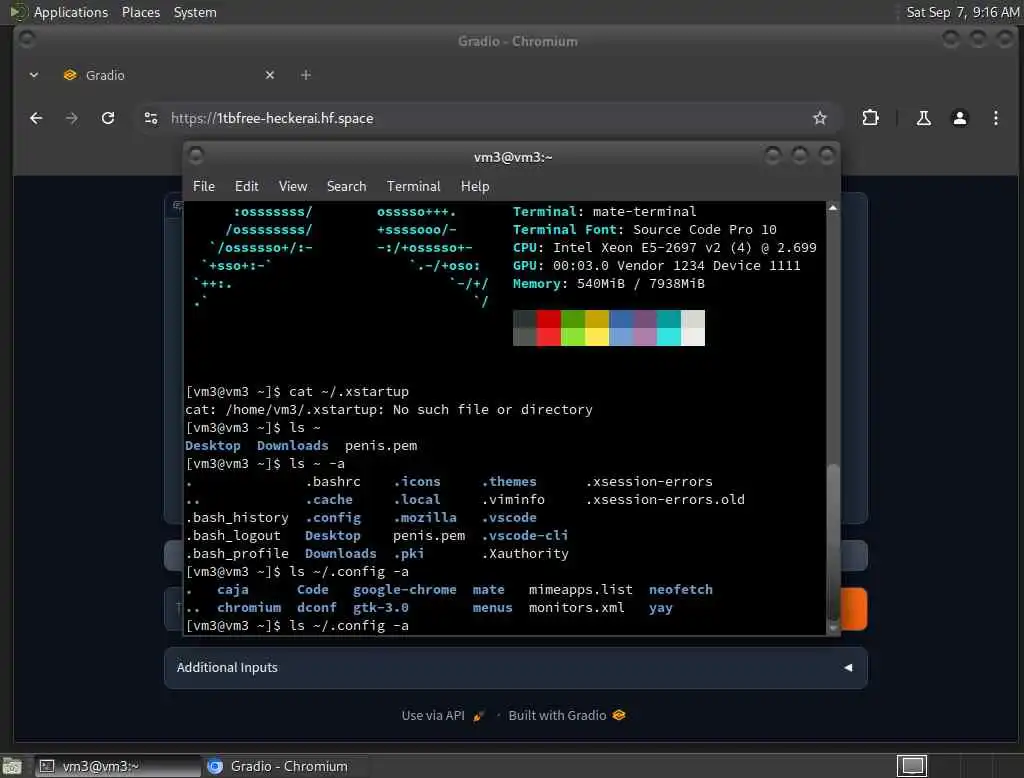
Task: Switch to vm3@vm3 terminal taskbar button
Action: pyautogui.click(x=118, y=766)
